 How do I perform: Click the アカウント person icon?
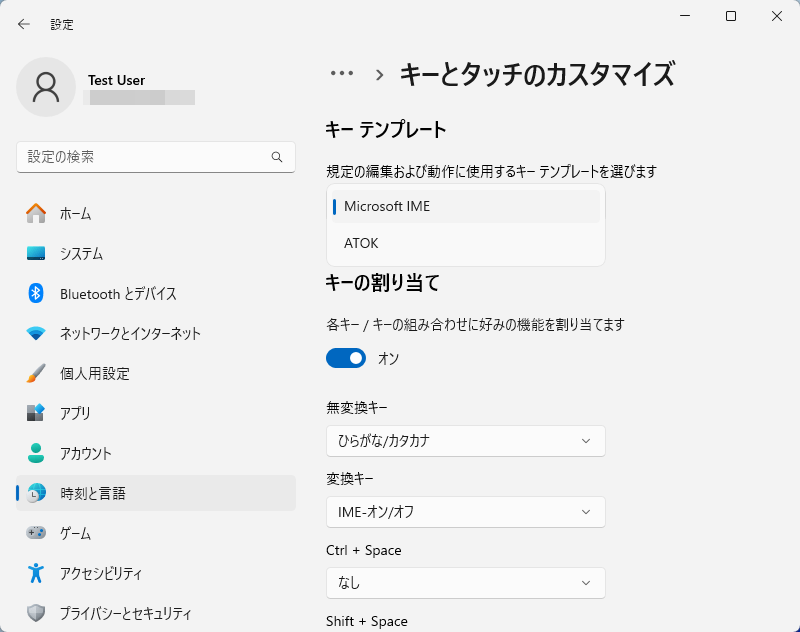36,453
